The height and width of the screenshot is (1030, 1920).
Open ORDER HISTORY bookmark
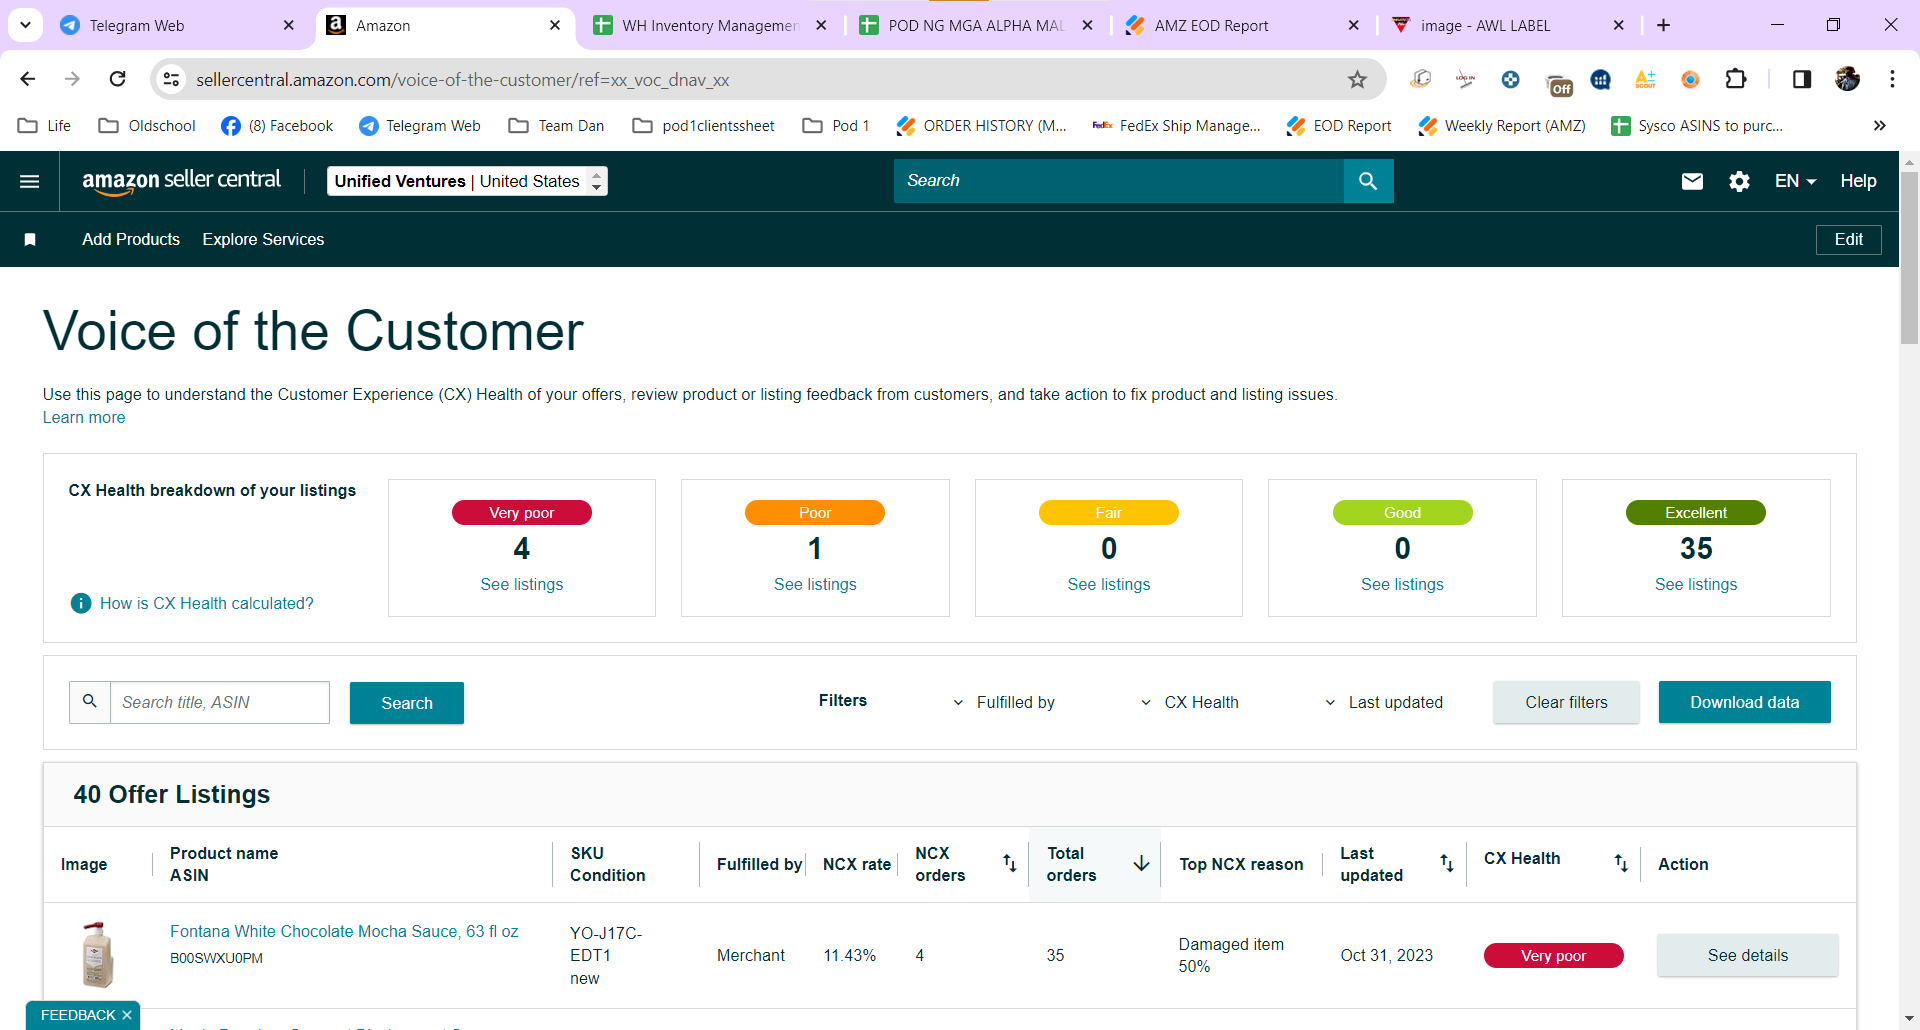click(x=981, y=125)
